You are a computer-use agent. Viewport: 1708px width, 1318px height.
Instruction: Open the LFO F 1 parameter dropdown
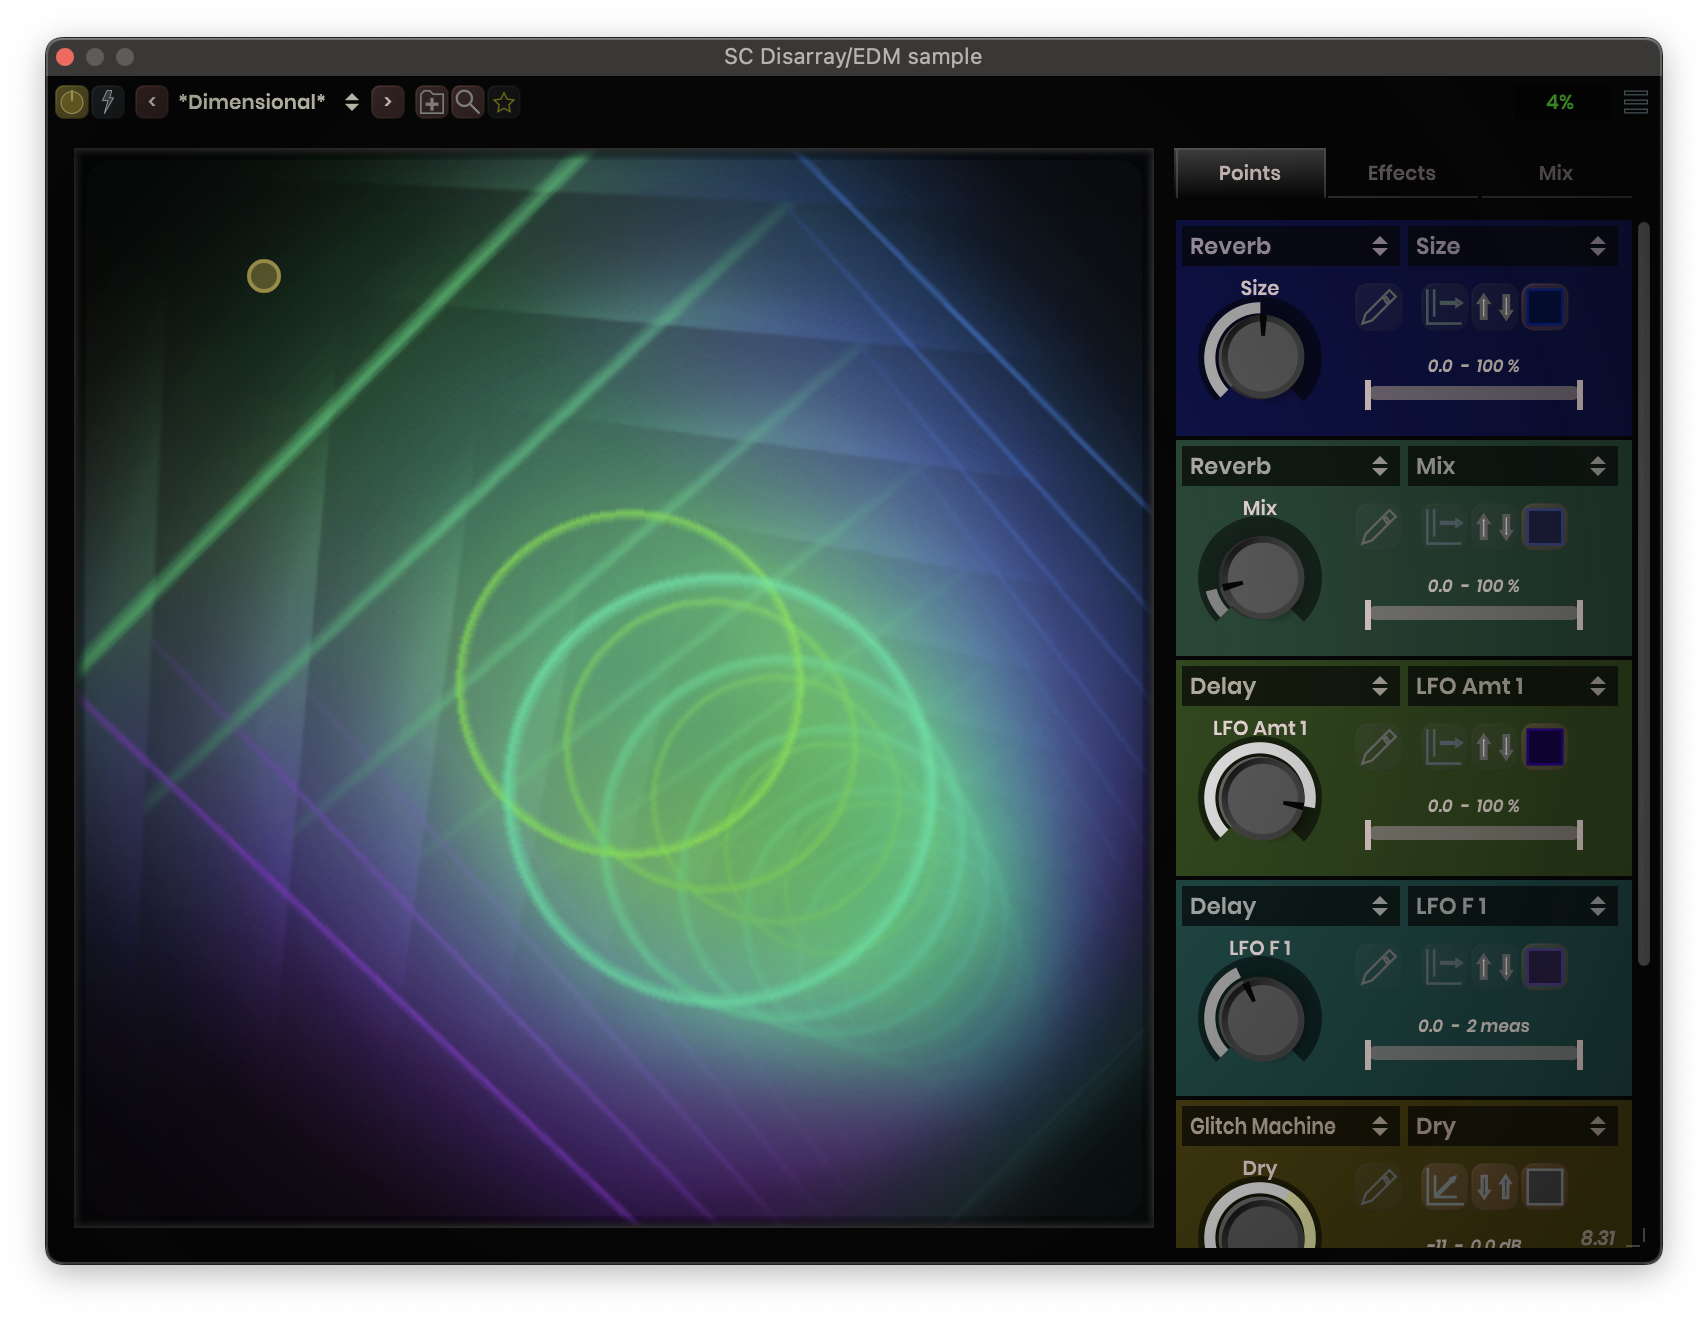pyautogui.click(x=1512, y=906)
